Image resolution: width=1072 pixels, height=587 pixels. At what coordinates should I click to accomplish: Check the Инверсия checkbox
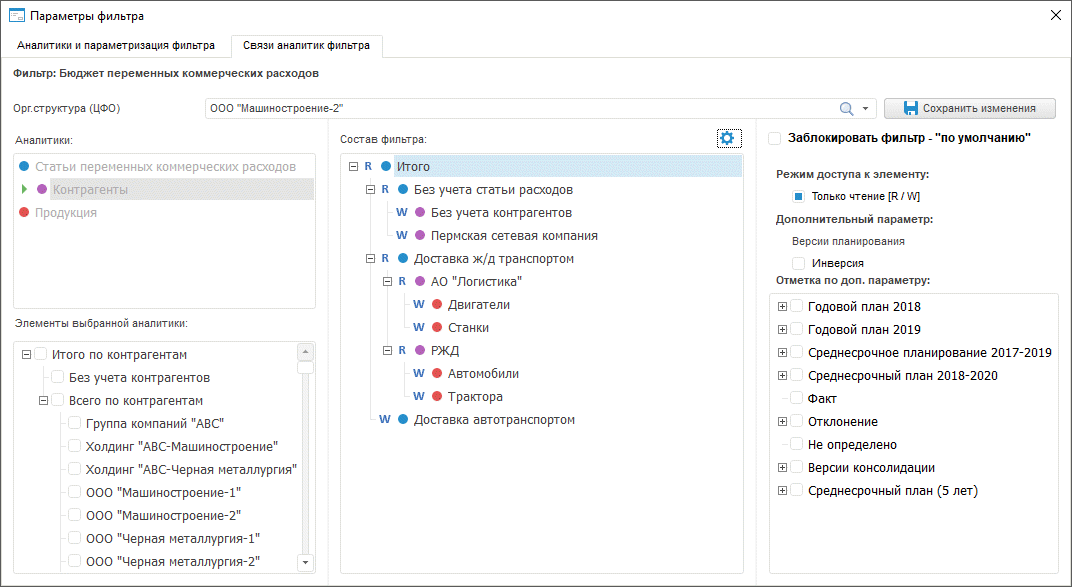[798, 263]
